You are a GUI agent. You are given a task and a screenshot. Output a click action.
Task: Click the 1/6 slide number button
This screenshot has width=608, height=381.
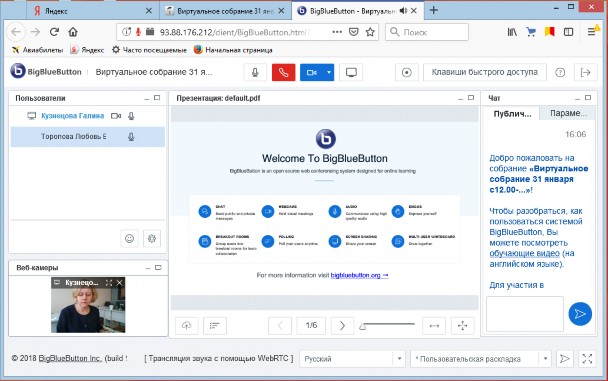pos(311,326)
